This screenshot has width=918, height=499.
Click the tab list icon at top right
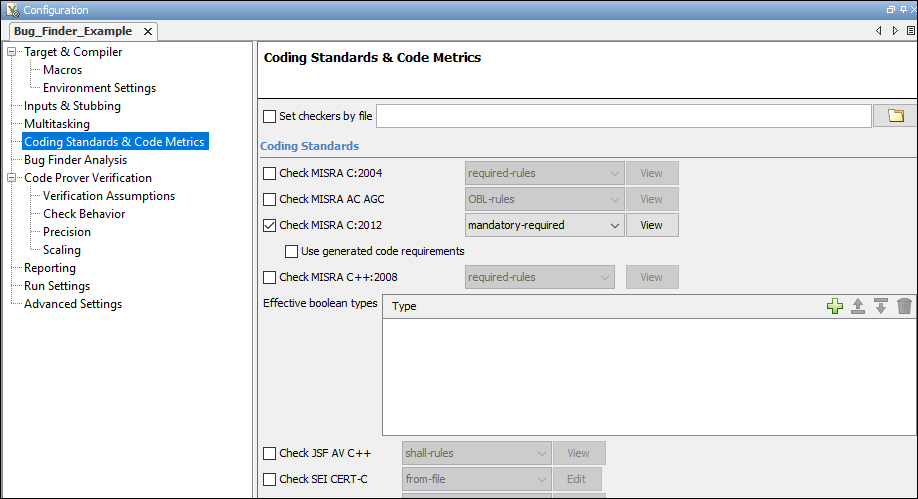pyautogui.click(x=908, y=31)
